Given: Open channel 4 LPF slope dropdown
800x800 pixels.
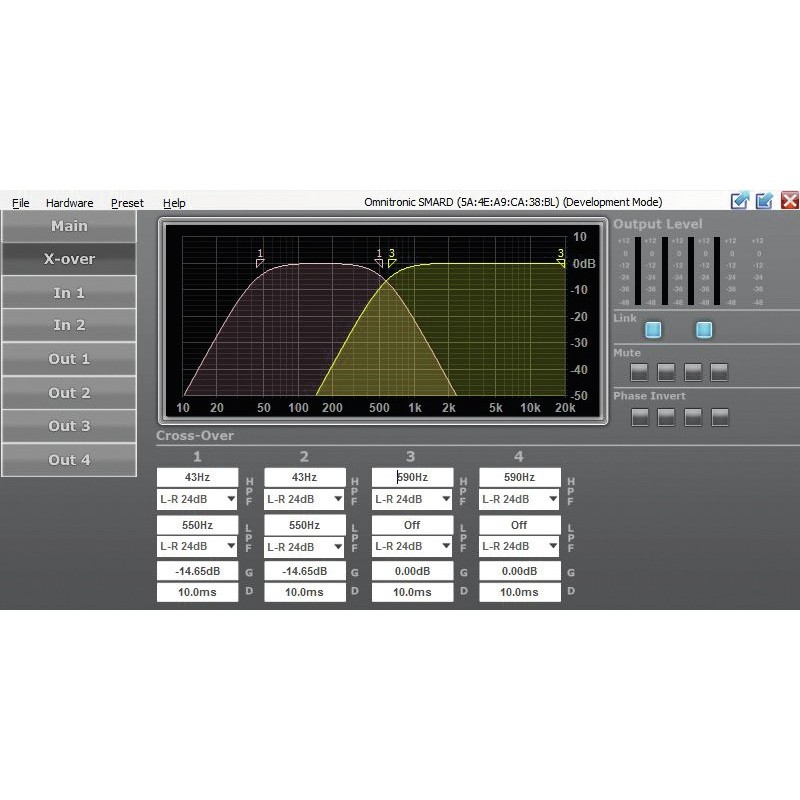Looking at the screenshot, I should tap(519, 546).
